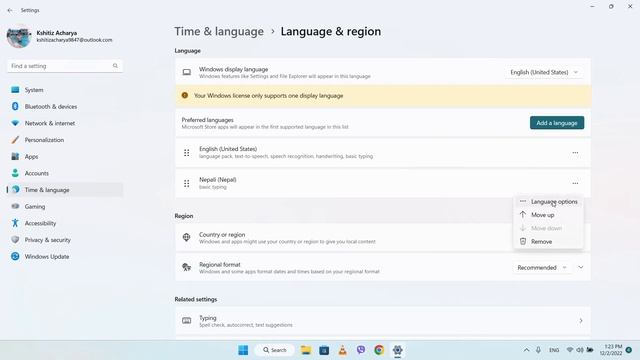The width and height of the screenshot is (640, 360).
Task: Open VLC media player from taskbar
Action: tap(342, 350)
